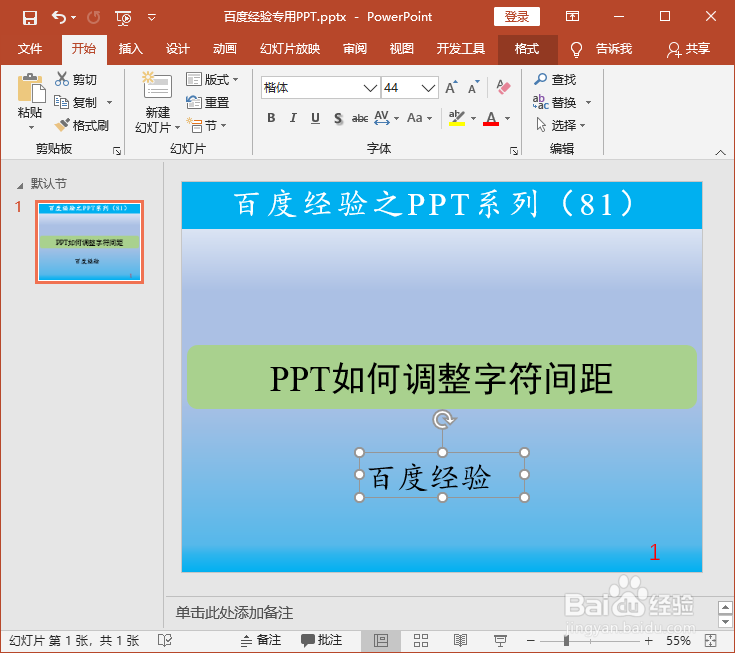Viewport: 735px width, 653px height.
Task: Open the font size 44 dropdown
Action: [x=428, y=88]
